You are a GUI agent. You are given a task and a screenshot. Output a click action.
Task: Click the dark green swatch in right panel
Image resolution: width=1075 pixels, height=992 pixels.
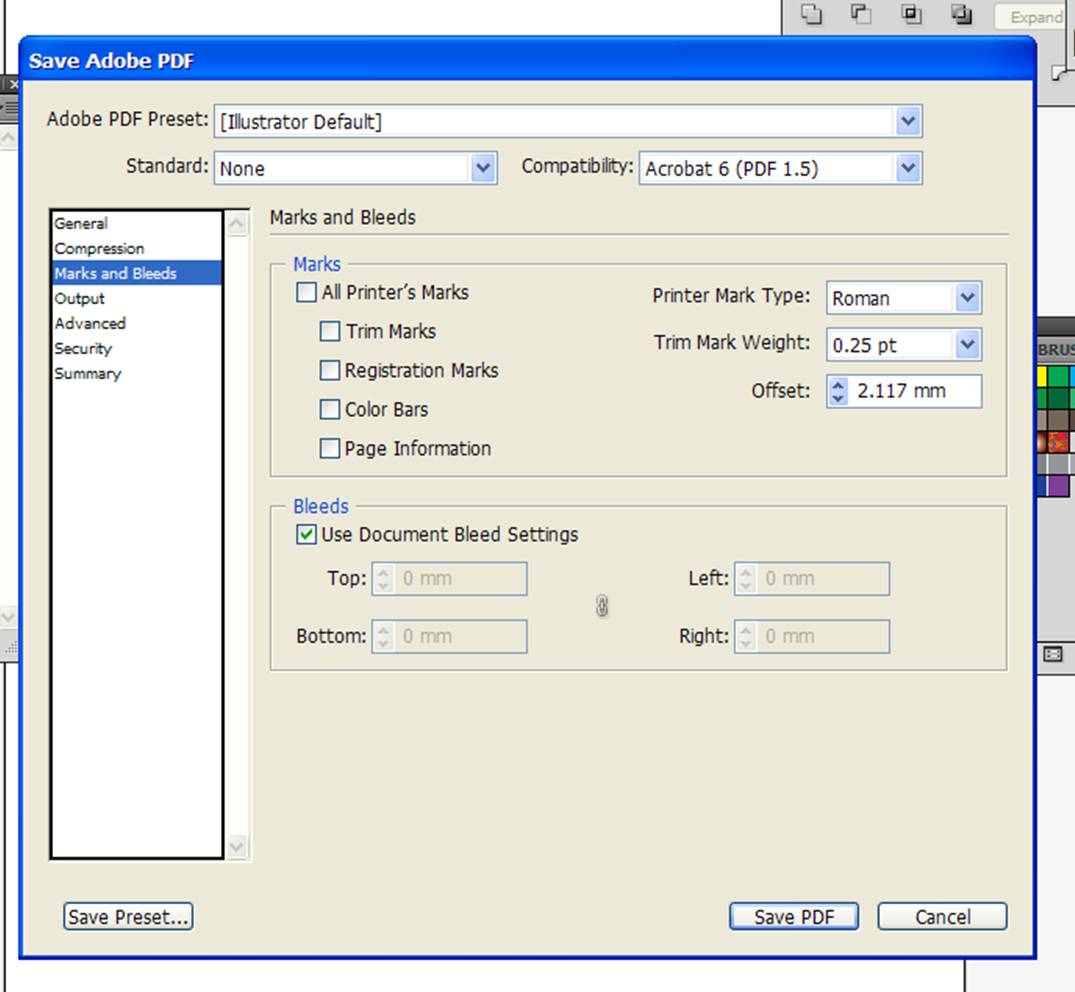pos(1059,398)
